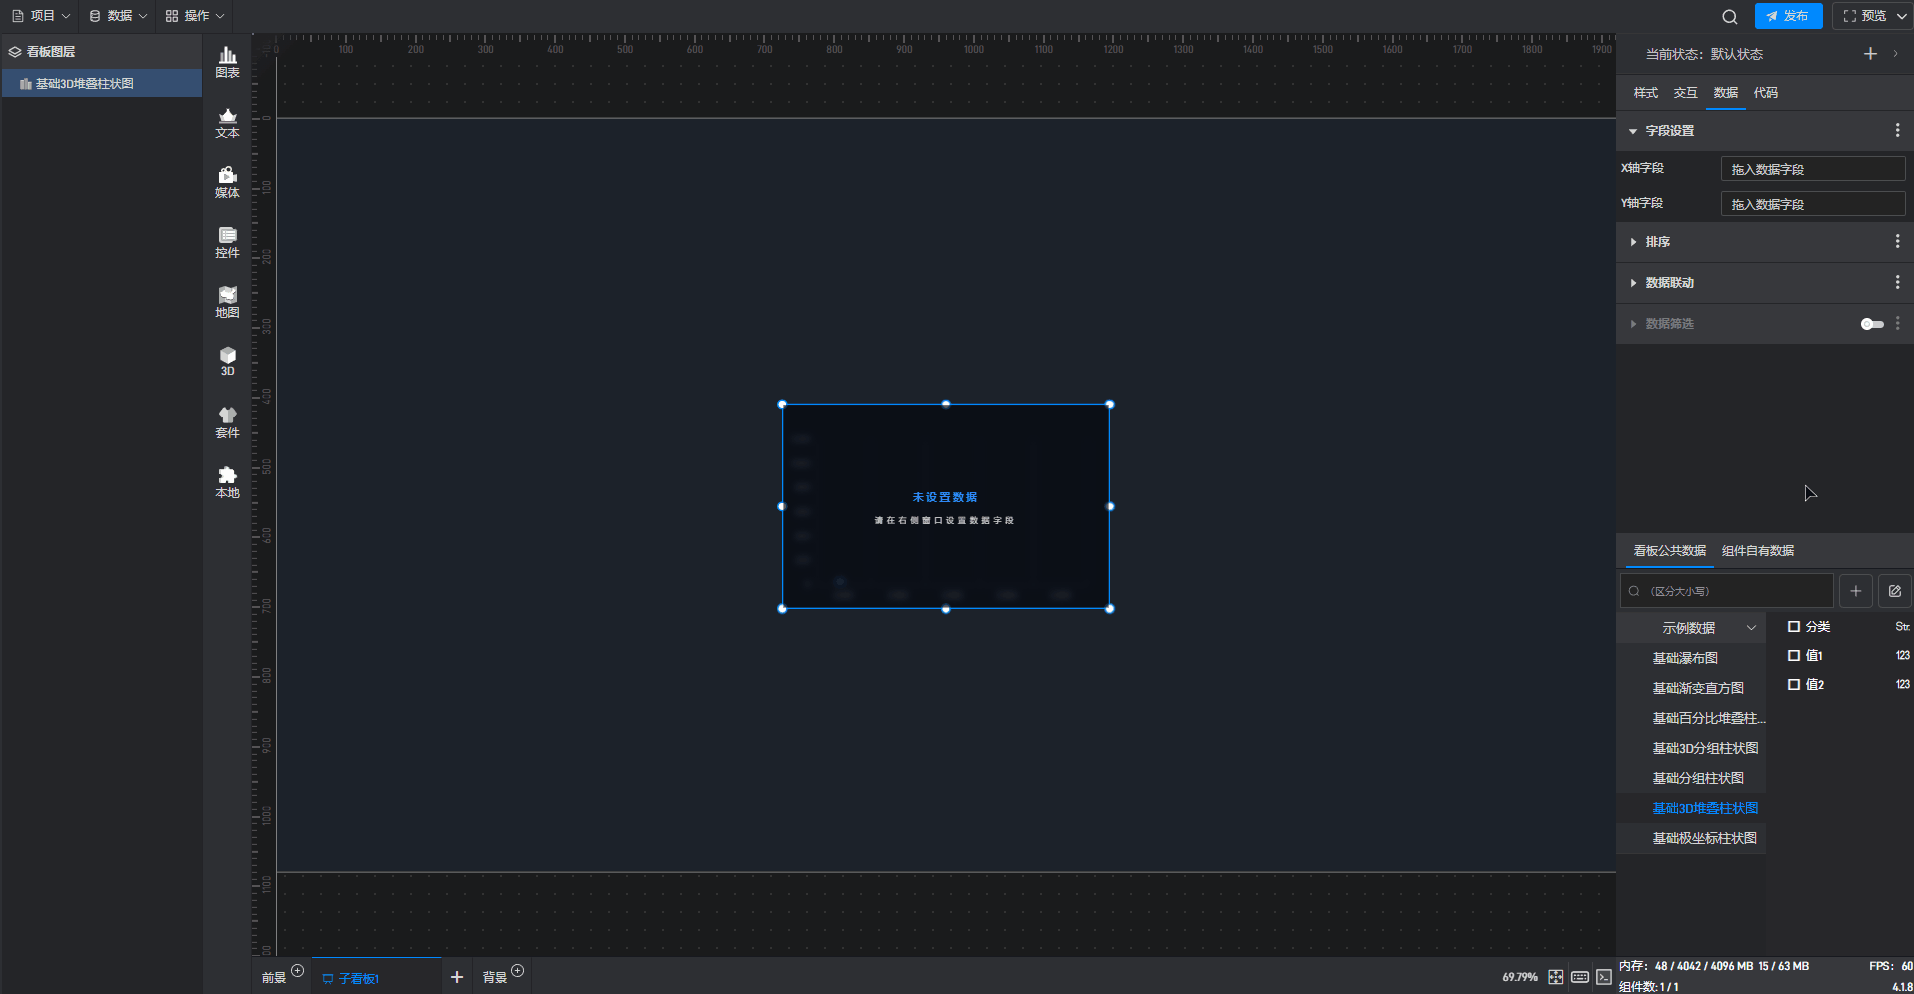The width and height of the screenshot is (1914, 994).
Task: Open the 媒体 media components icon
Action: [x=227, y=182]
